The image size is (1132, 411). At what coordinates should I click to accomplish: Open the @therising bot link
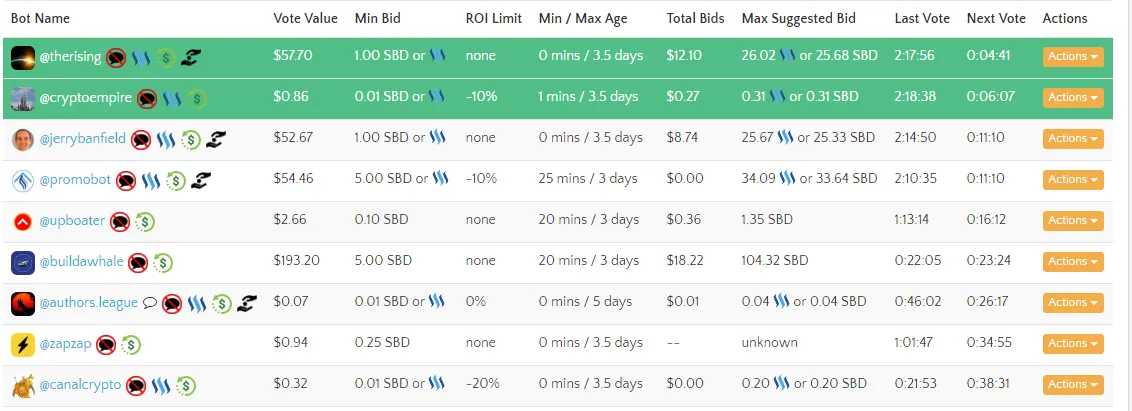click(70, 56)
